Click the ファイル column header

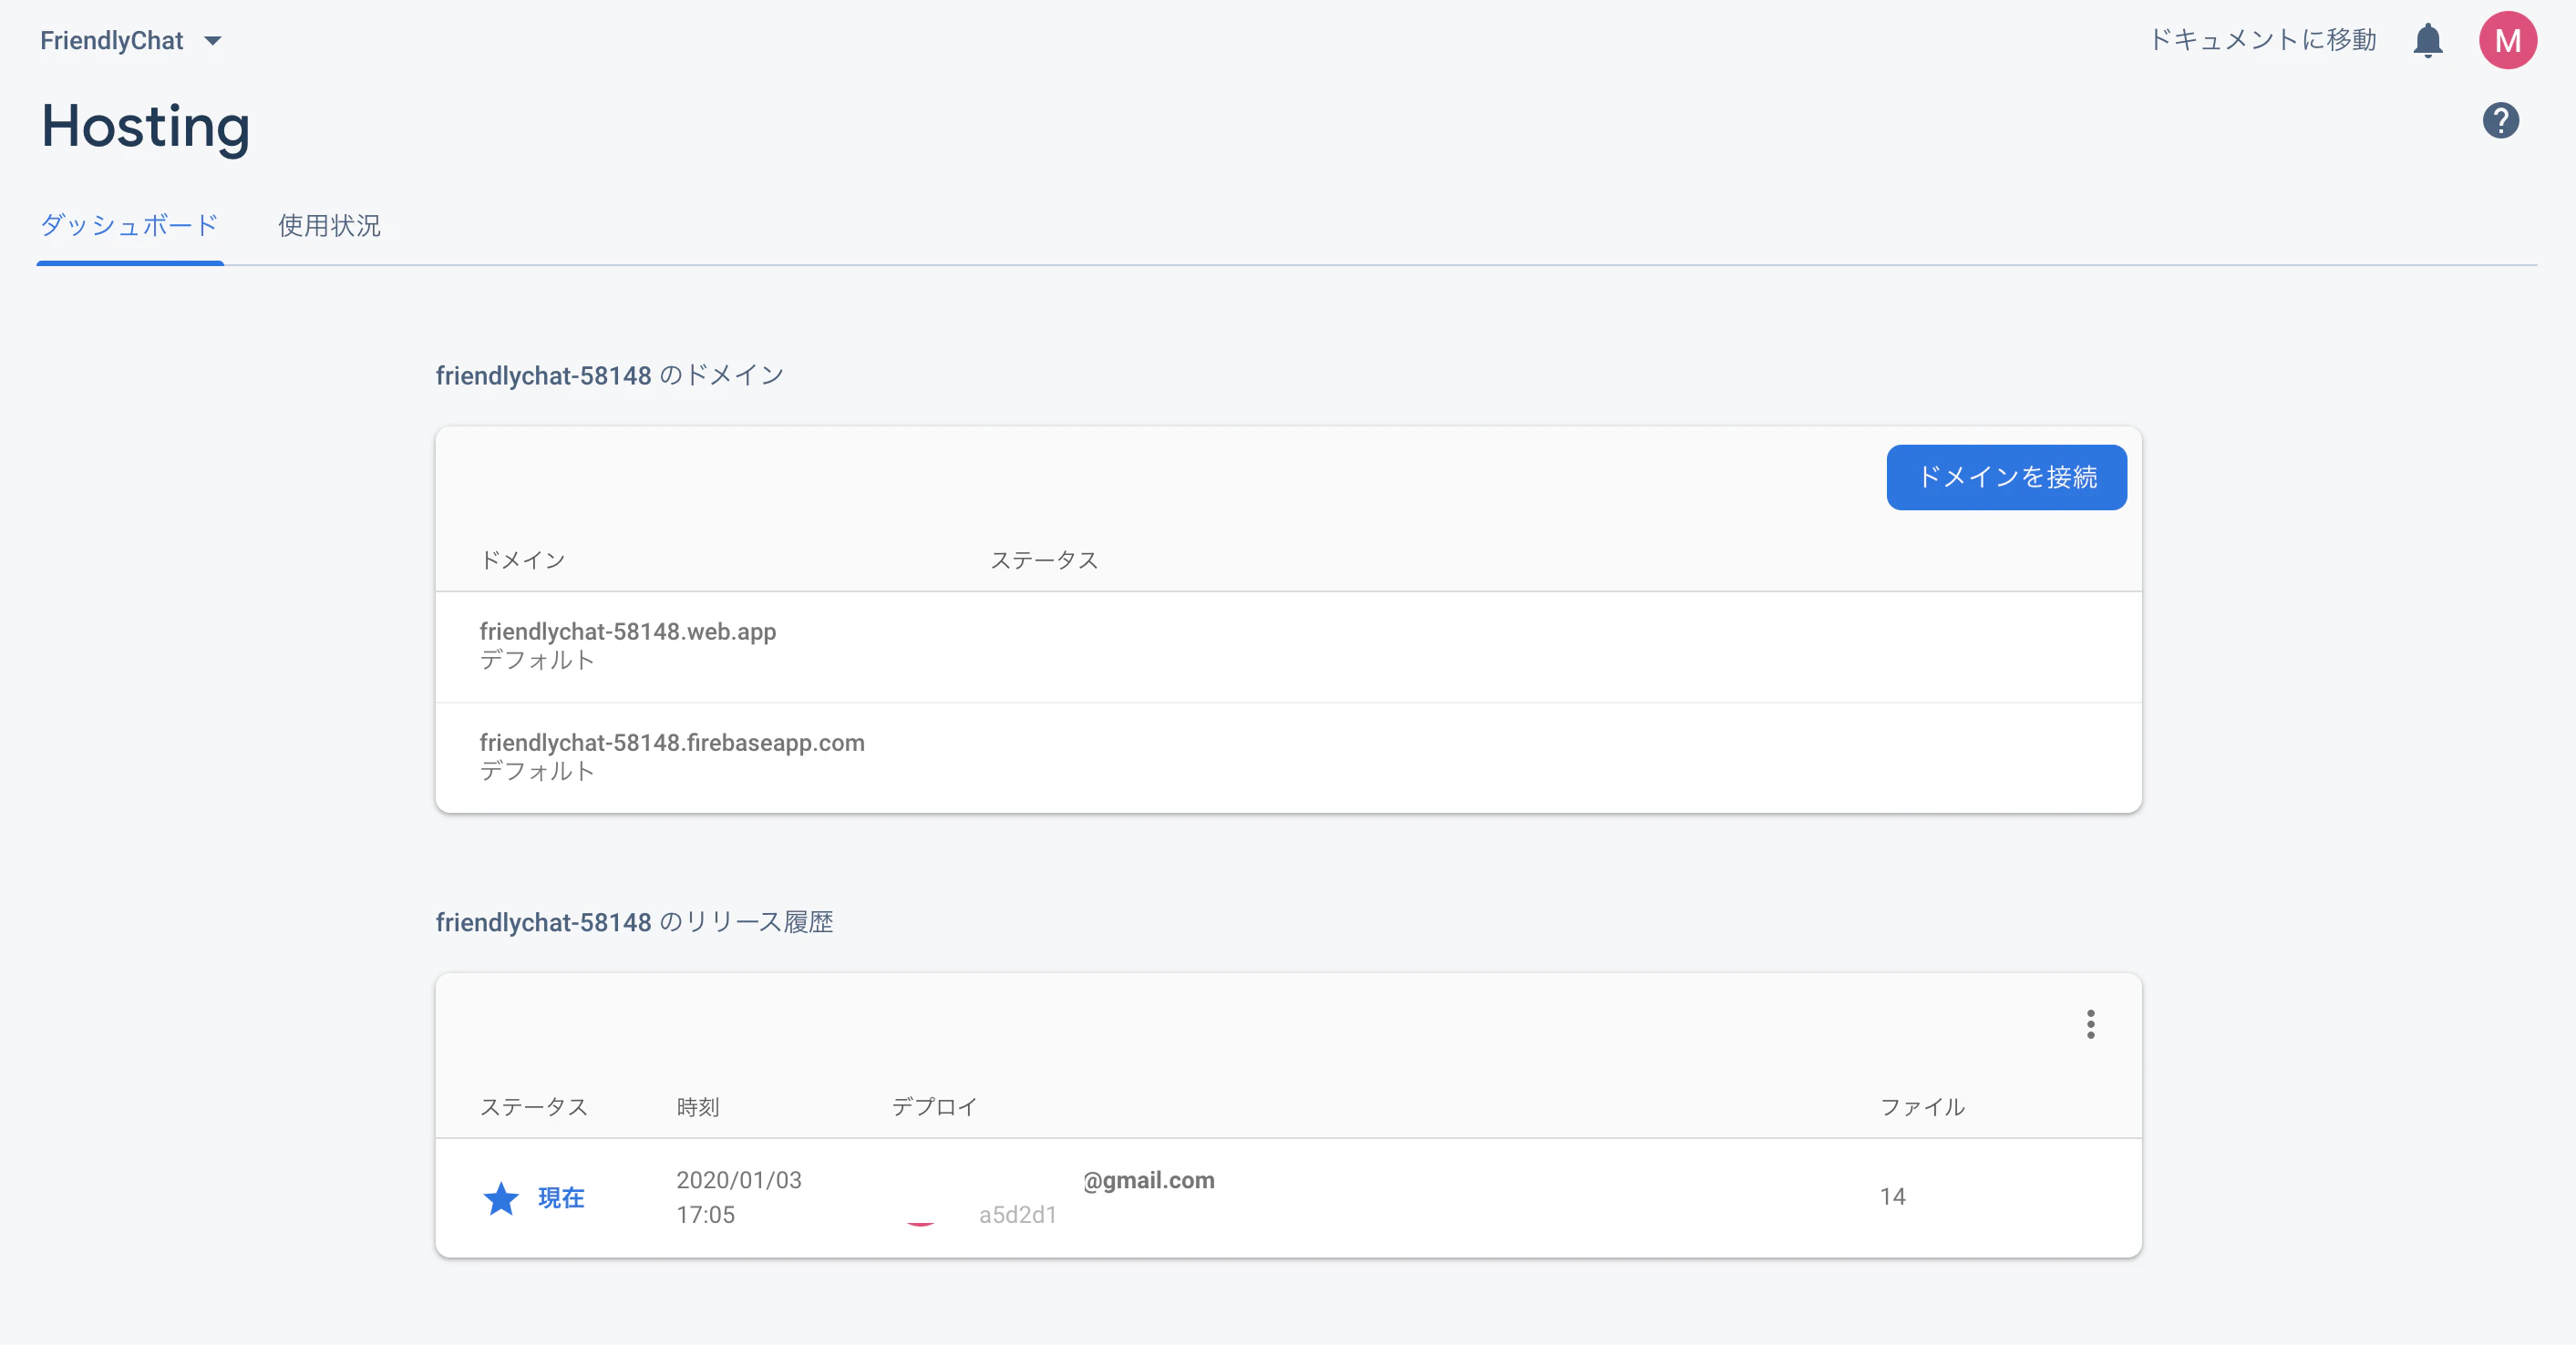(1922, 1106)
